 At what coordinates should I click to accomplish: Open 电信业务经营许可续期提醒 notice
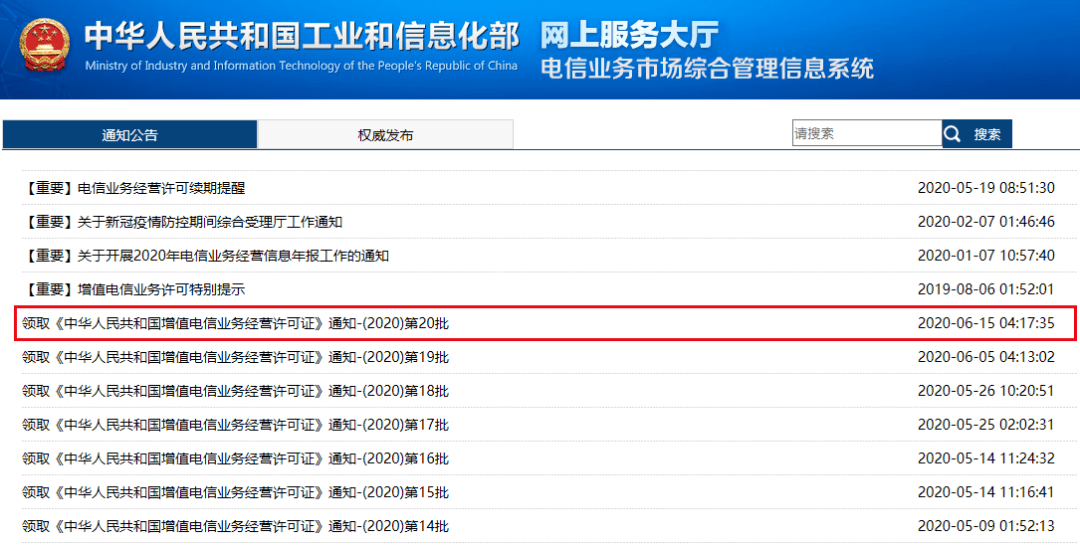click(x=134, y=188)
